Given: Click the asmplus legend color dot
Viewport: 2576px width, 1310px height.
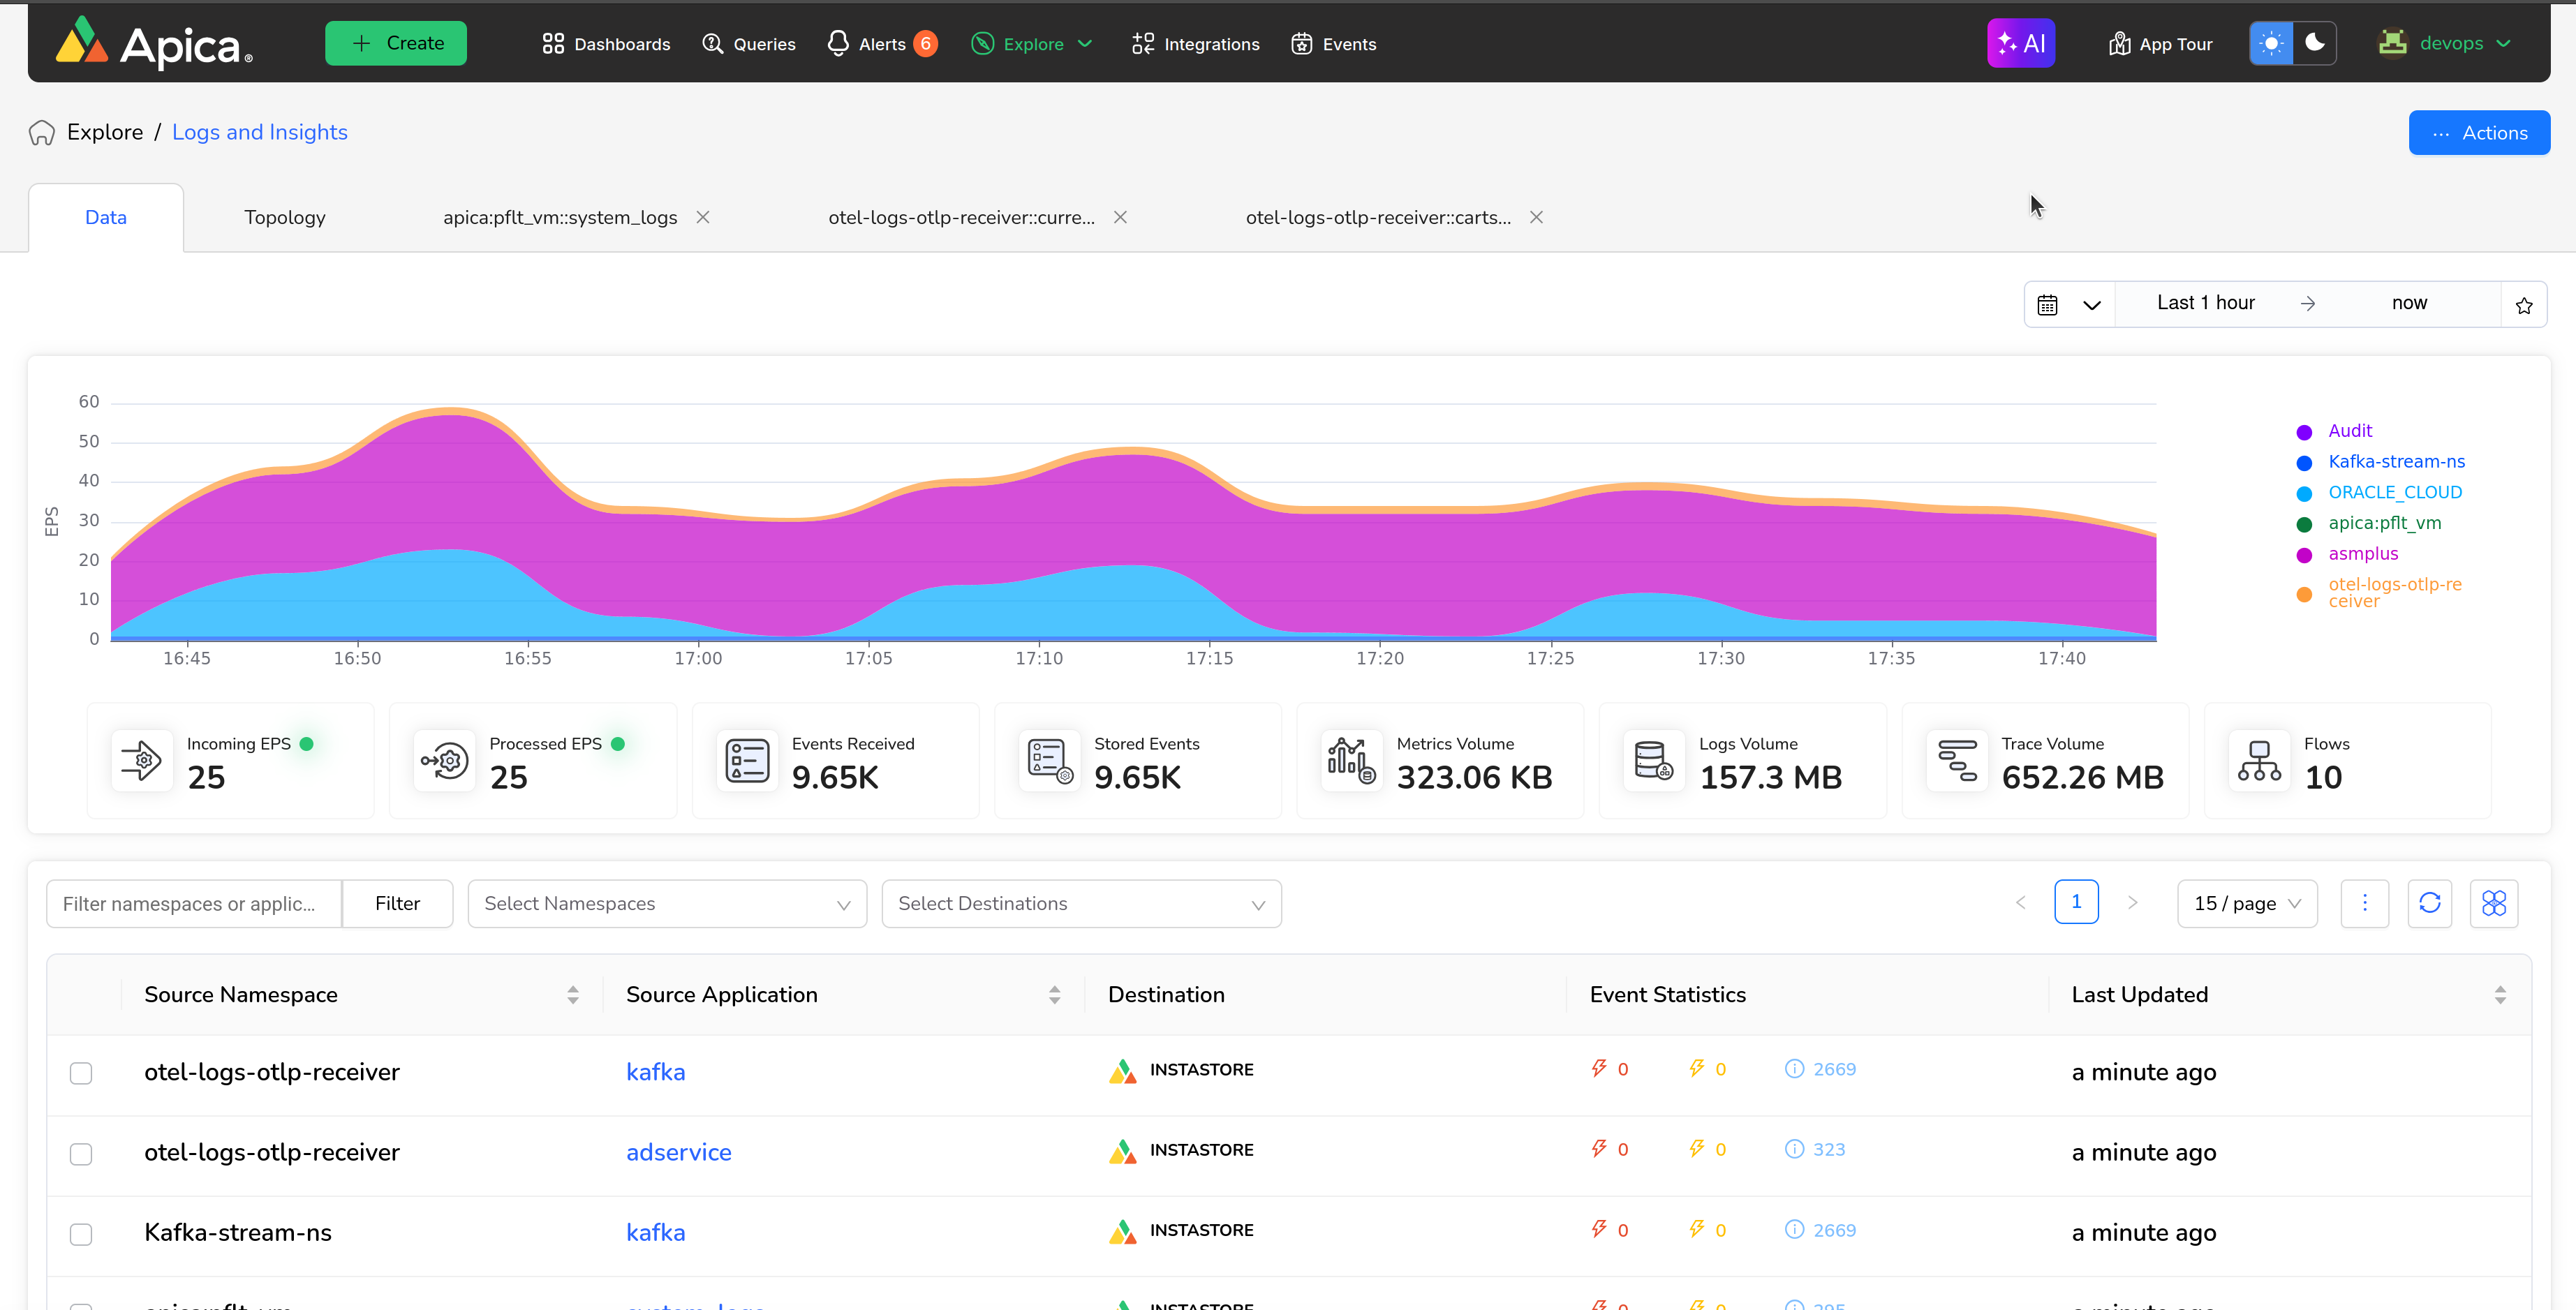Looking at the screenshot, I should (x=2304, y=555).
